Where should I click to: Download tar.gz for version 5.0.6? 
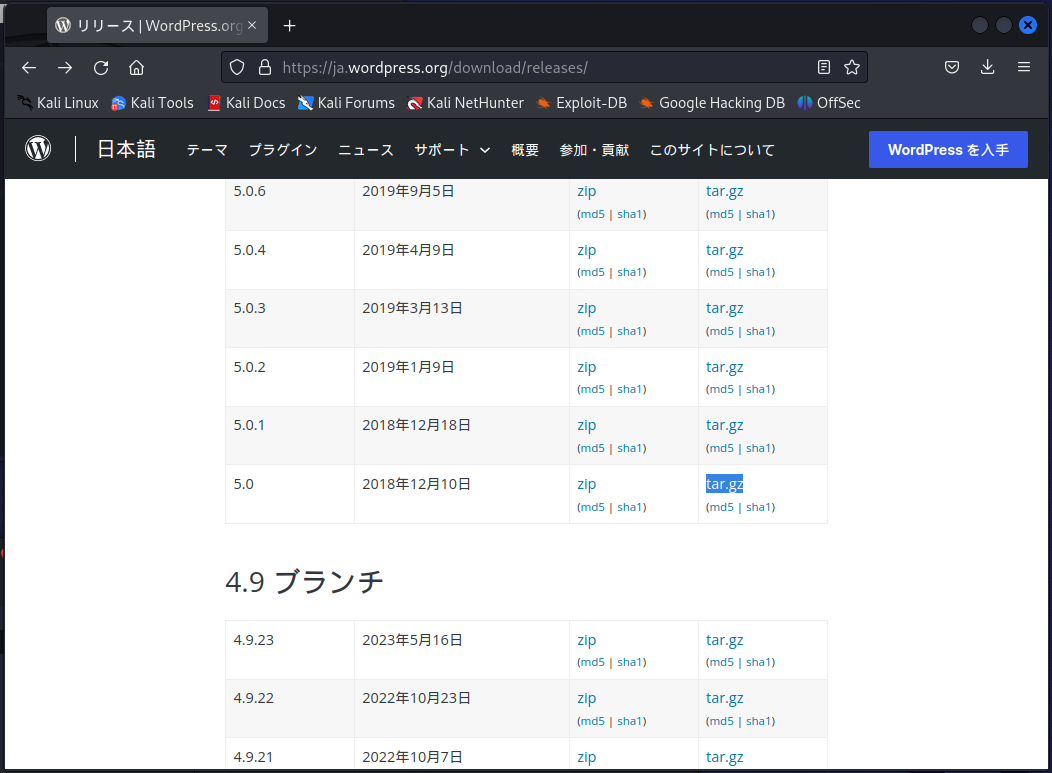point(725,191)
